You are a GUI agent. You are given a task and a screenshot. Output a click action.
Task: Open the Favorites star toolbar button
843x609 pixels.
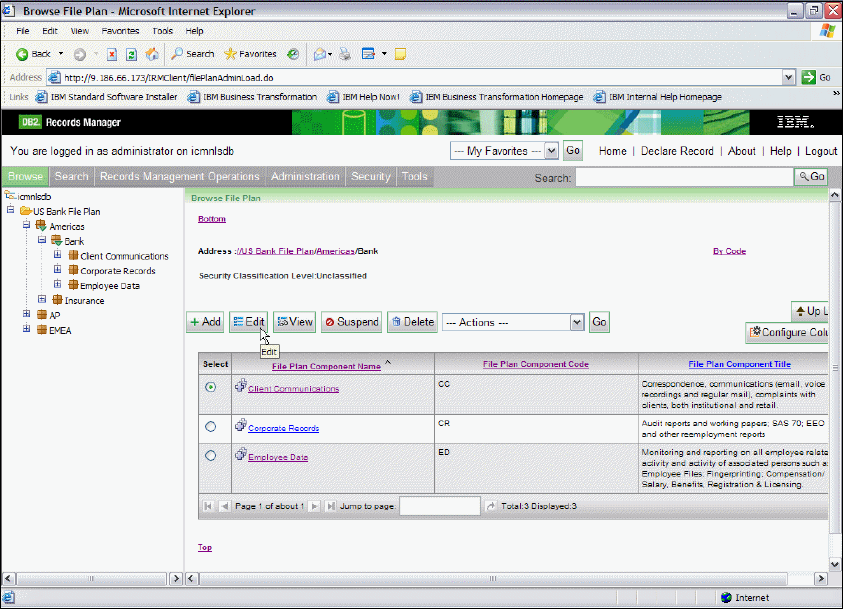250,54
